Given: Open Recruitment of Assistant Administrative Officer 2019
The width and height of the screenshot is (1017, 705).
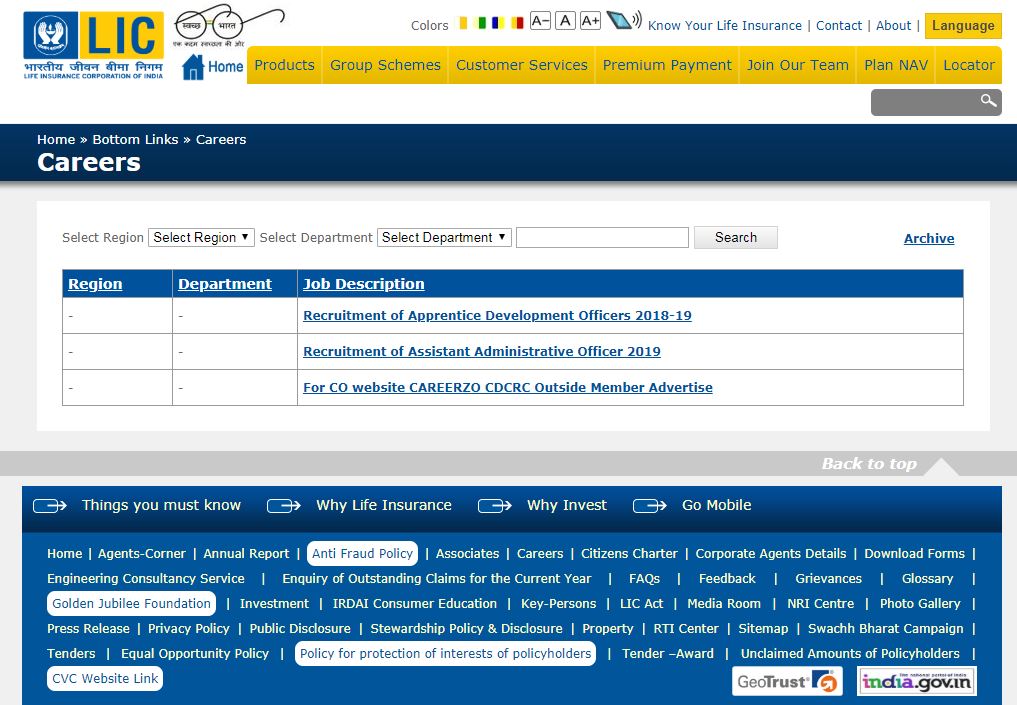Looking at the screenshot, I should click(x=482, y=352).
